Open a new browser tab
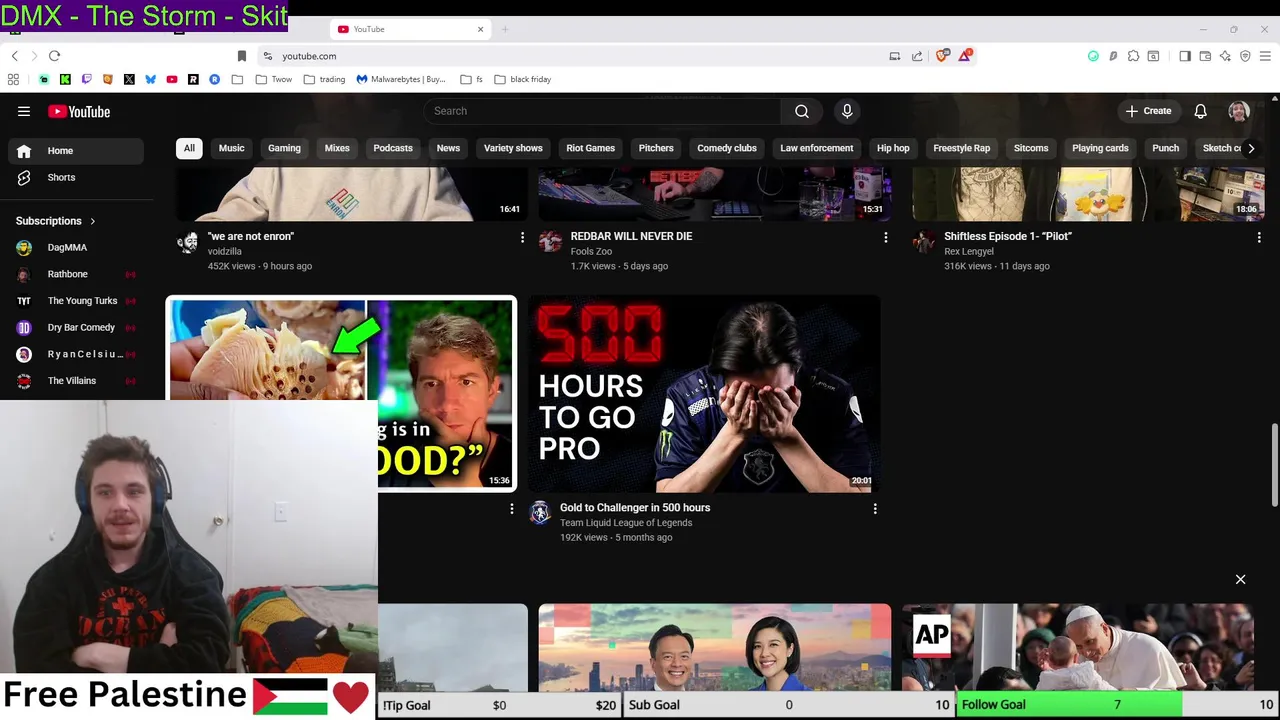Image resolution: width=1280 pixels, height=720 pixels. 505,29
